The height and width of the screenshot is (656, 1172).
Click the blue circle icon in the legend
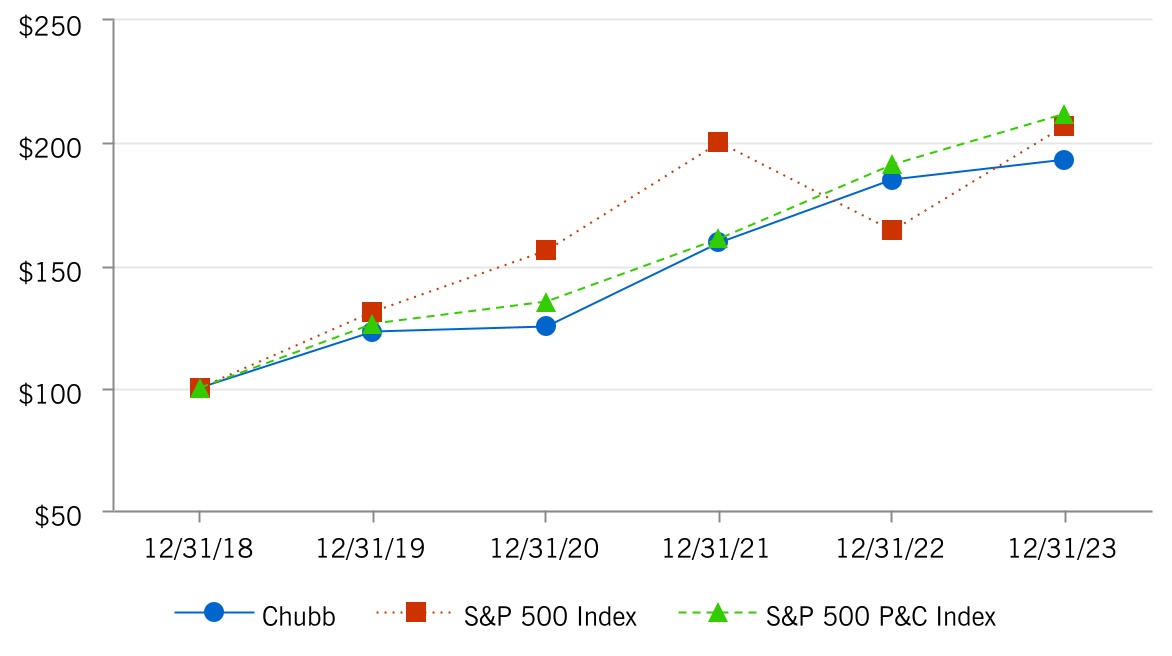(x=213, y=613)
